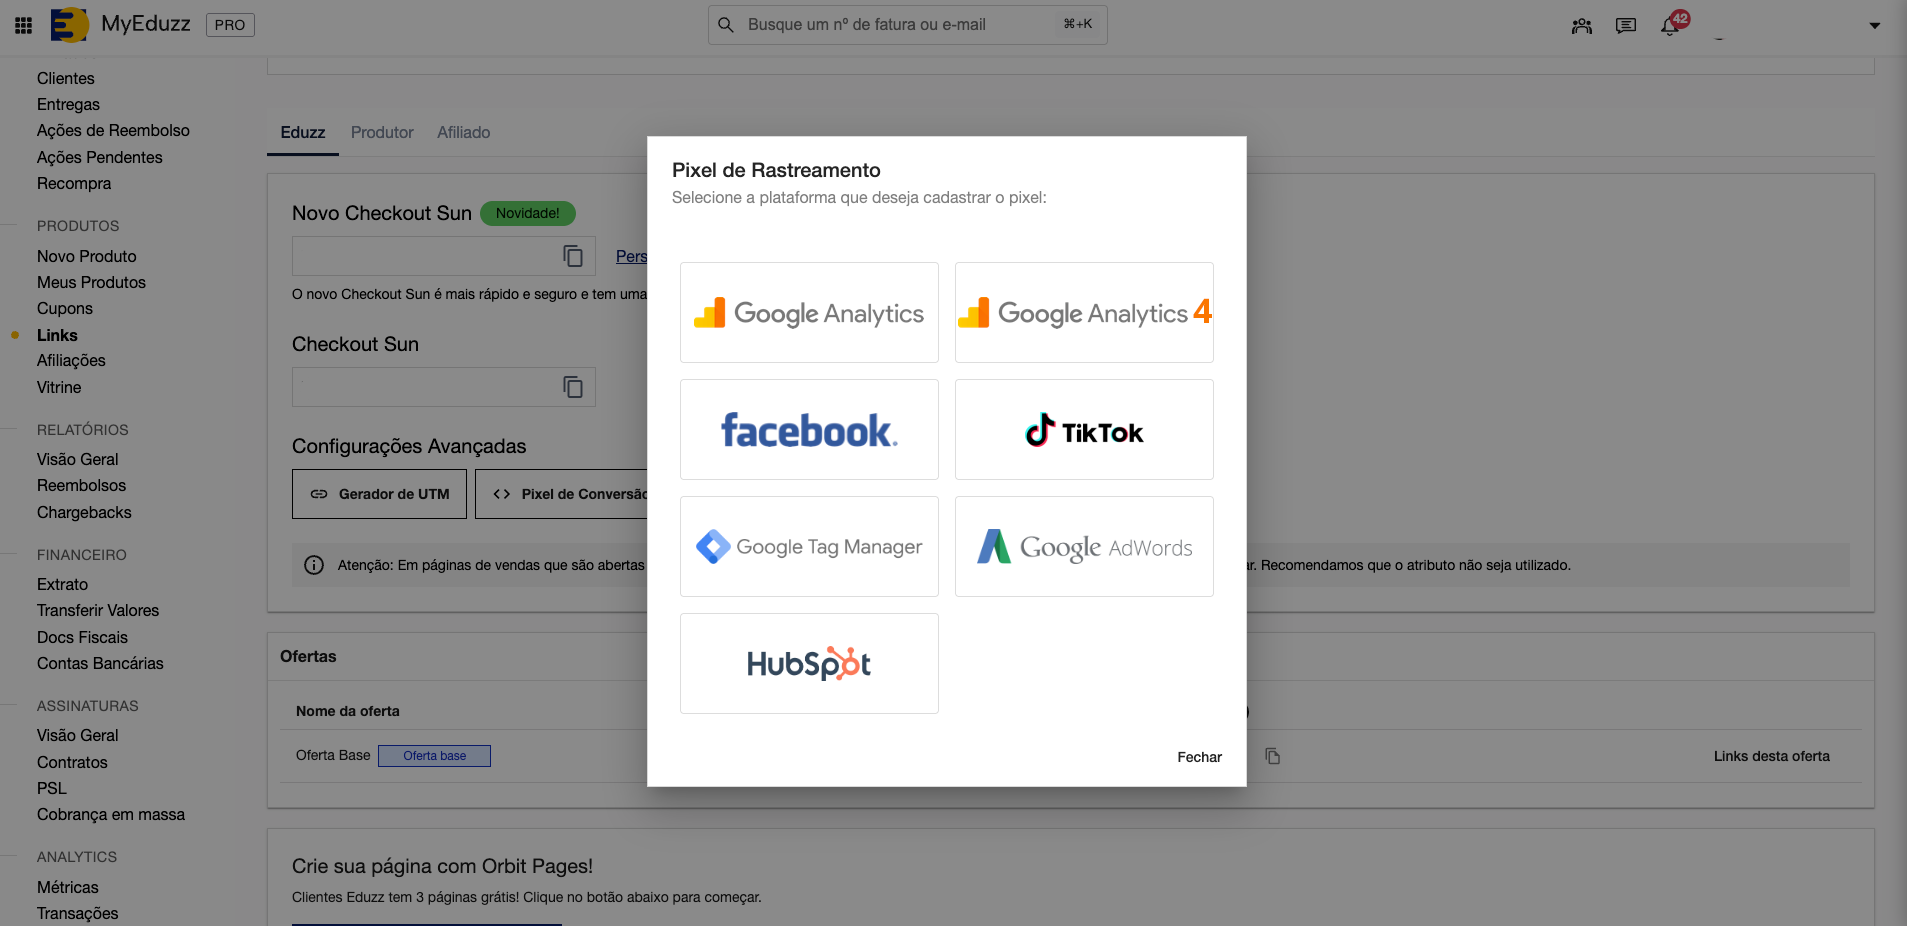Open the apps grid menu icon
Screen dimensions: 1907x926
(23, 25)
